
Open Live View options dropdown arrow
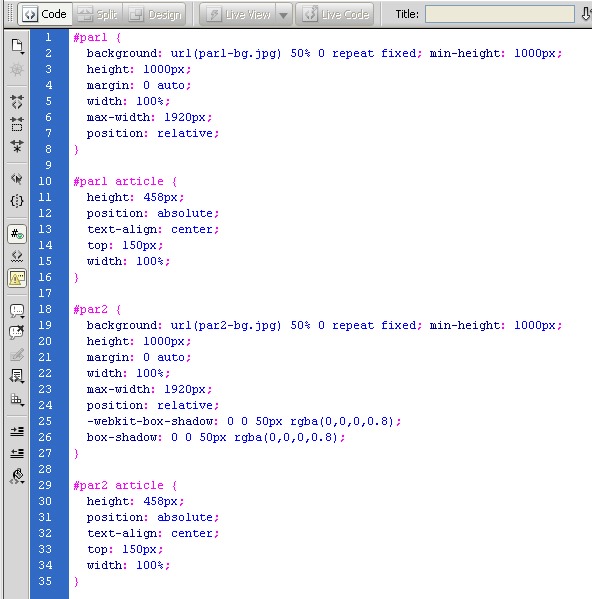coord(283,15)
